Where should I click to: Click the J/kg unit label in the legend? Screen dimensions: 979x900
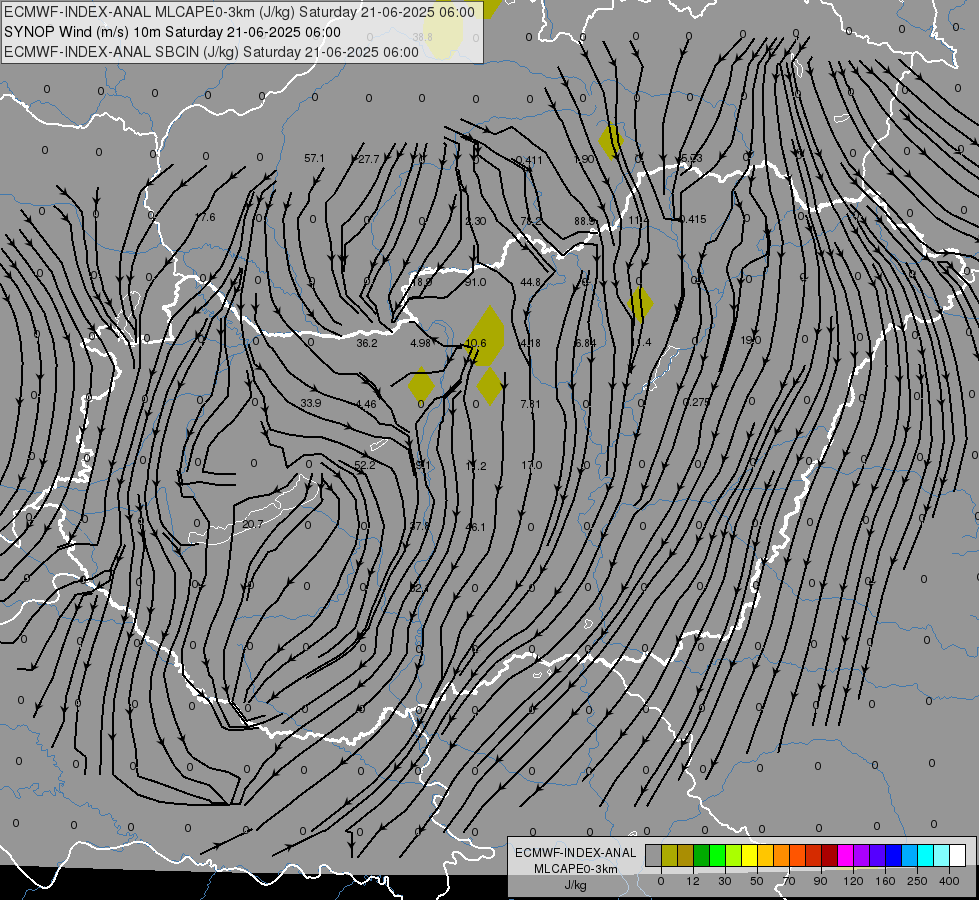575,885
